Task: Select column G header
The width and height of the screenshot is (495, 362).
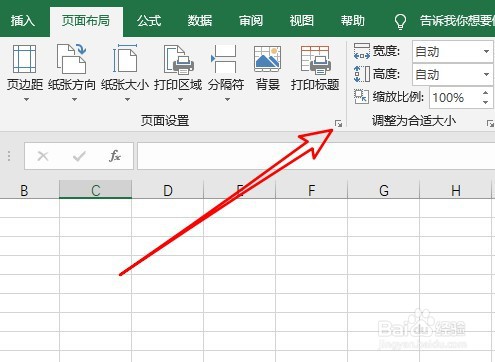Action: click(384, 191)
